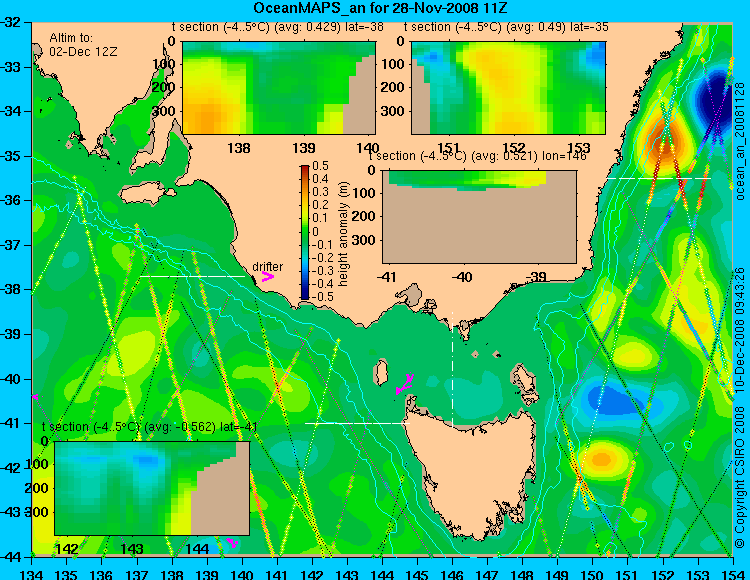Click the '10-Dec-2008 09:43:26' timestamp
Viewport: 750px width, 580px height.
740,329
